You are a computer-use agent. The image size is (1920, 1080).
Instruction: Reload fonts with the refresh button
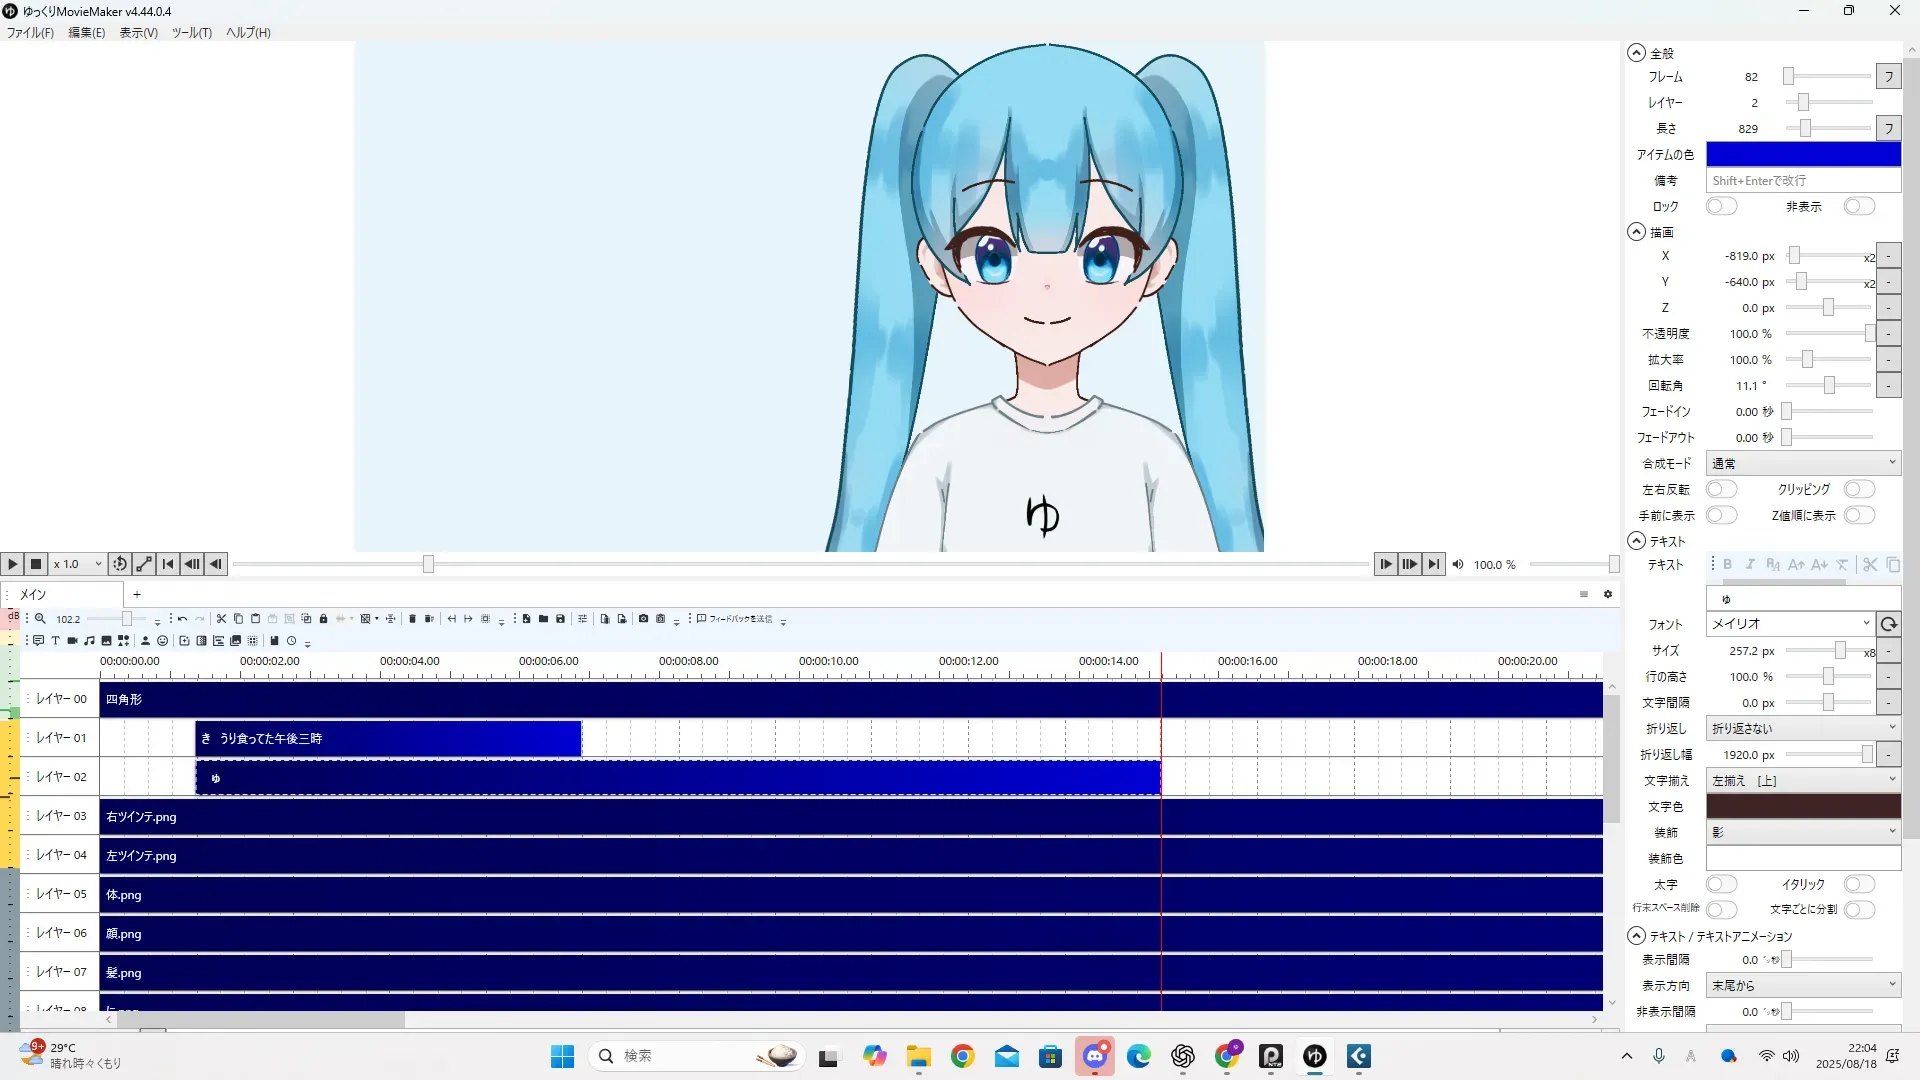click(1888, 624)
